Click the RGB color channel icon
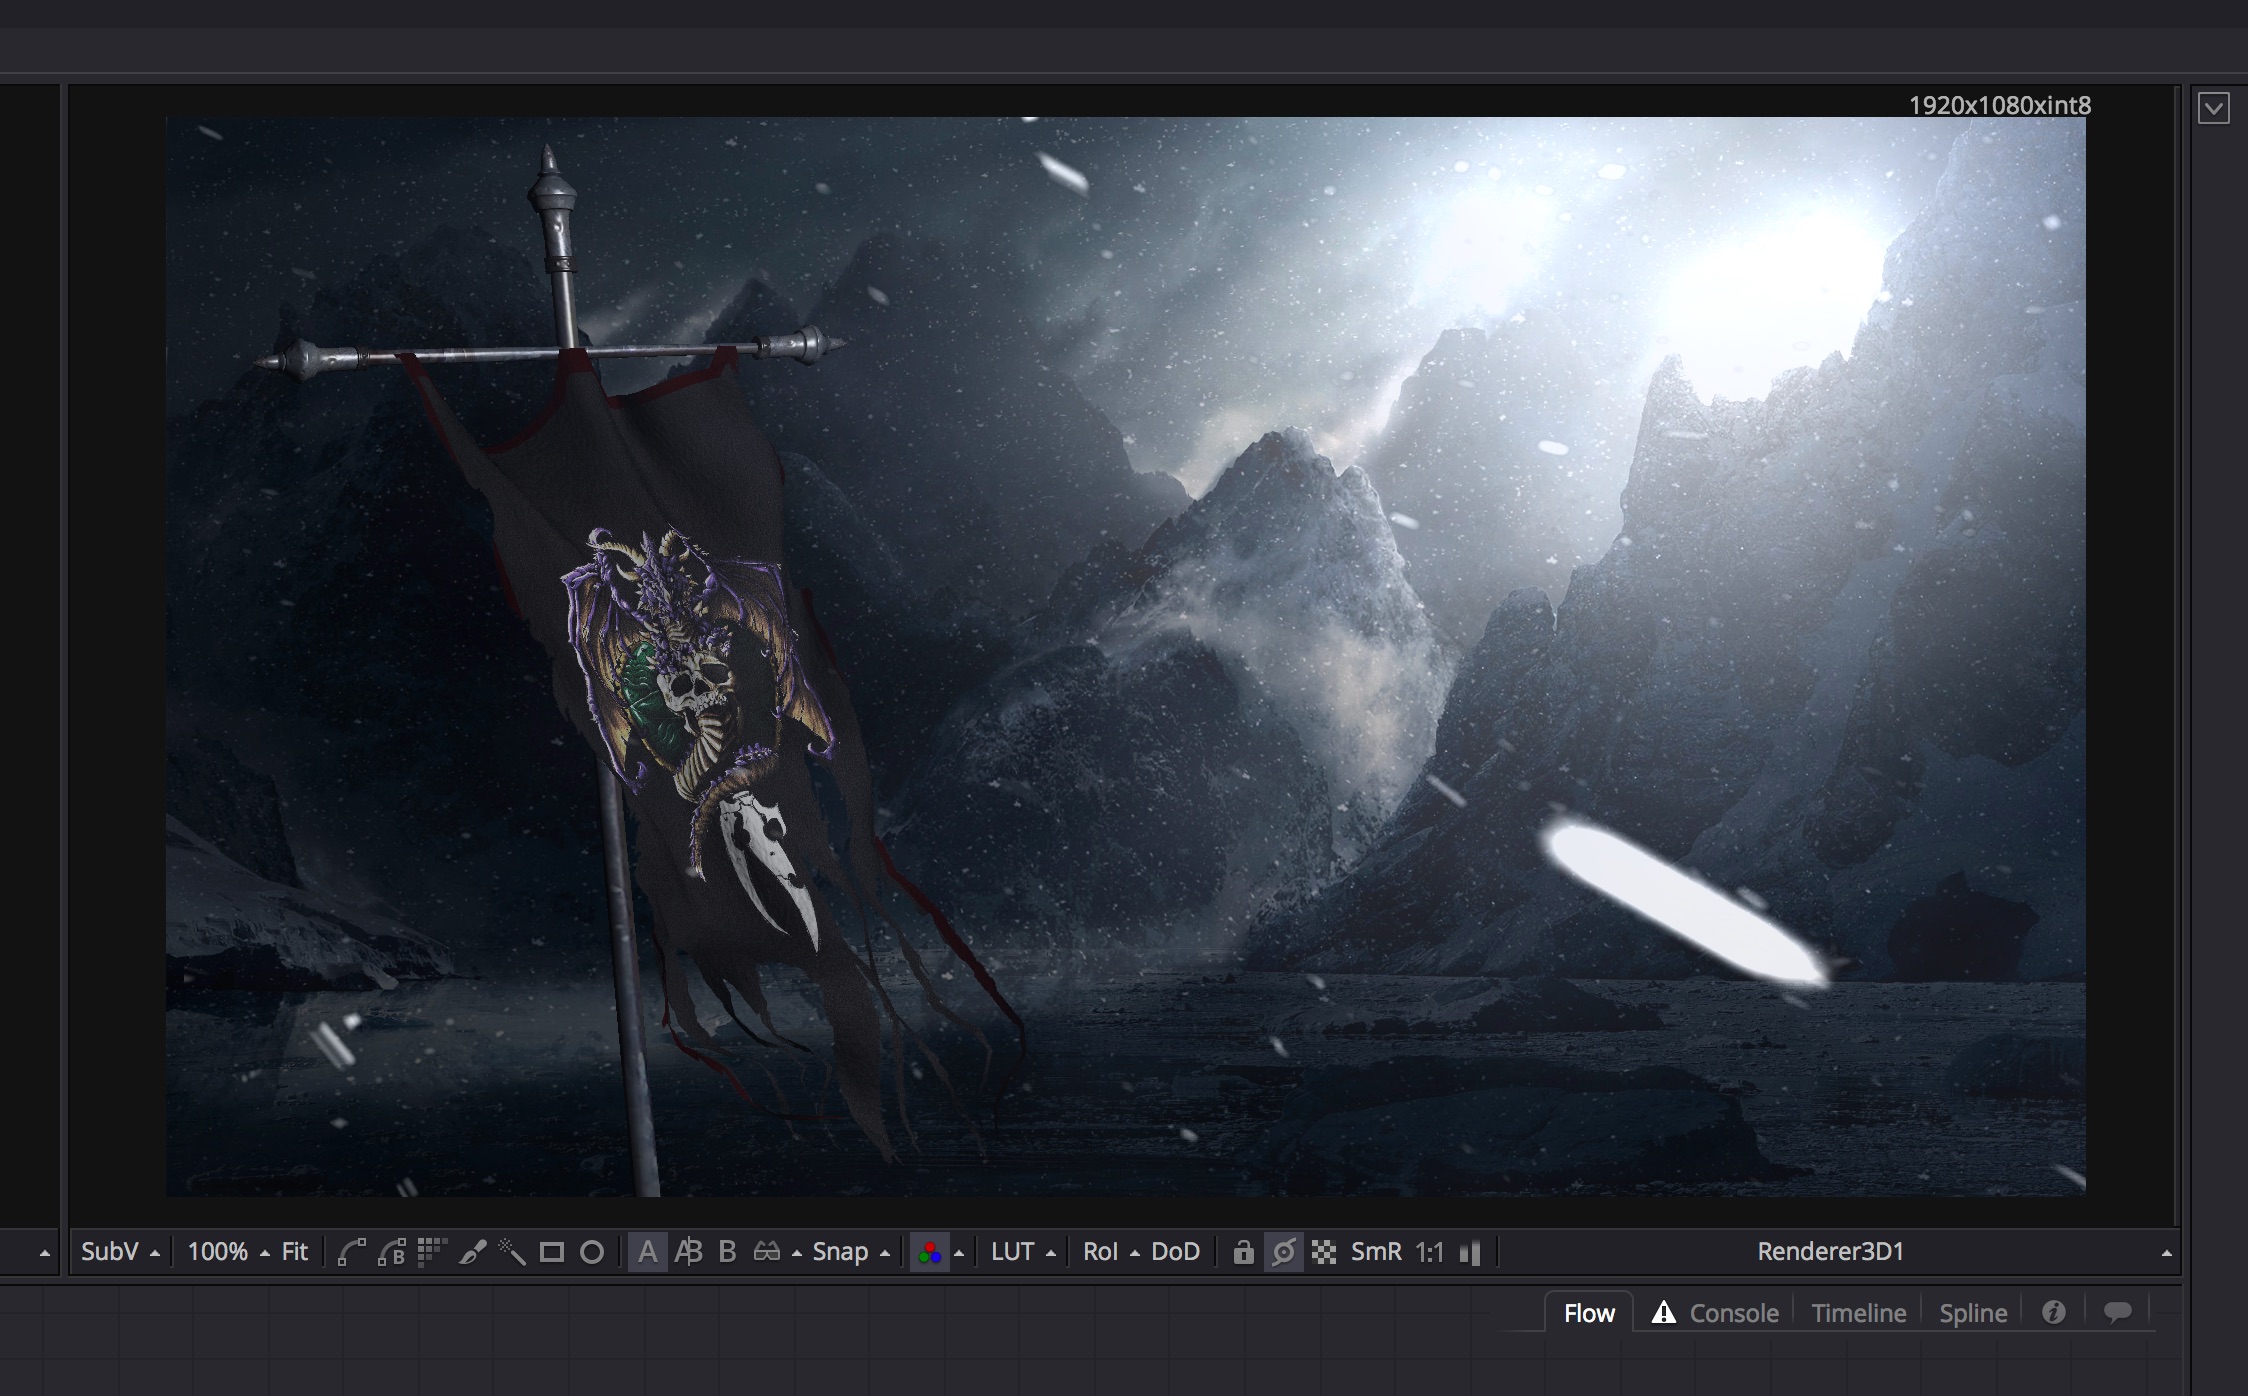Image resolution: width=2248 pixels, height=1396 pixels. pos(929,1252)
